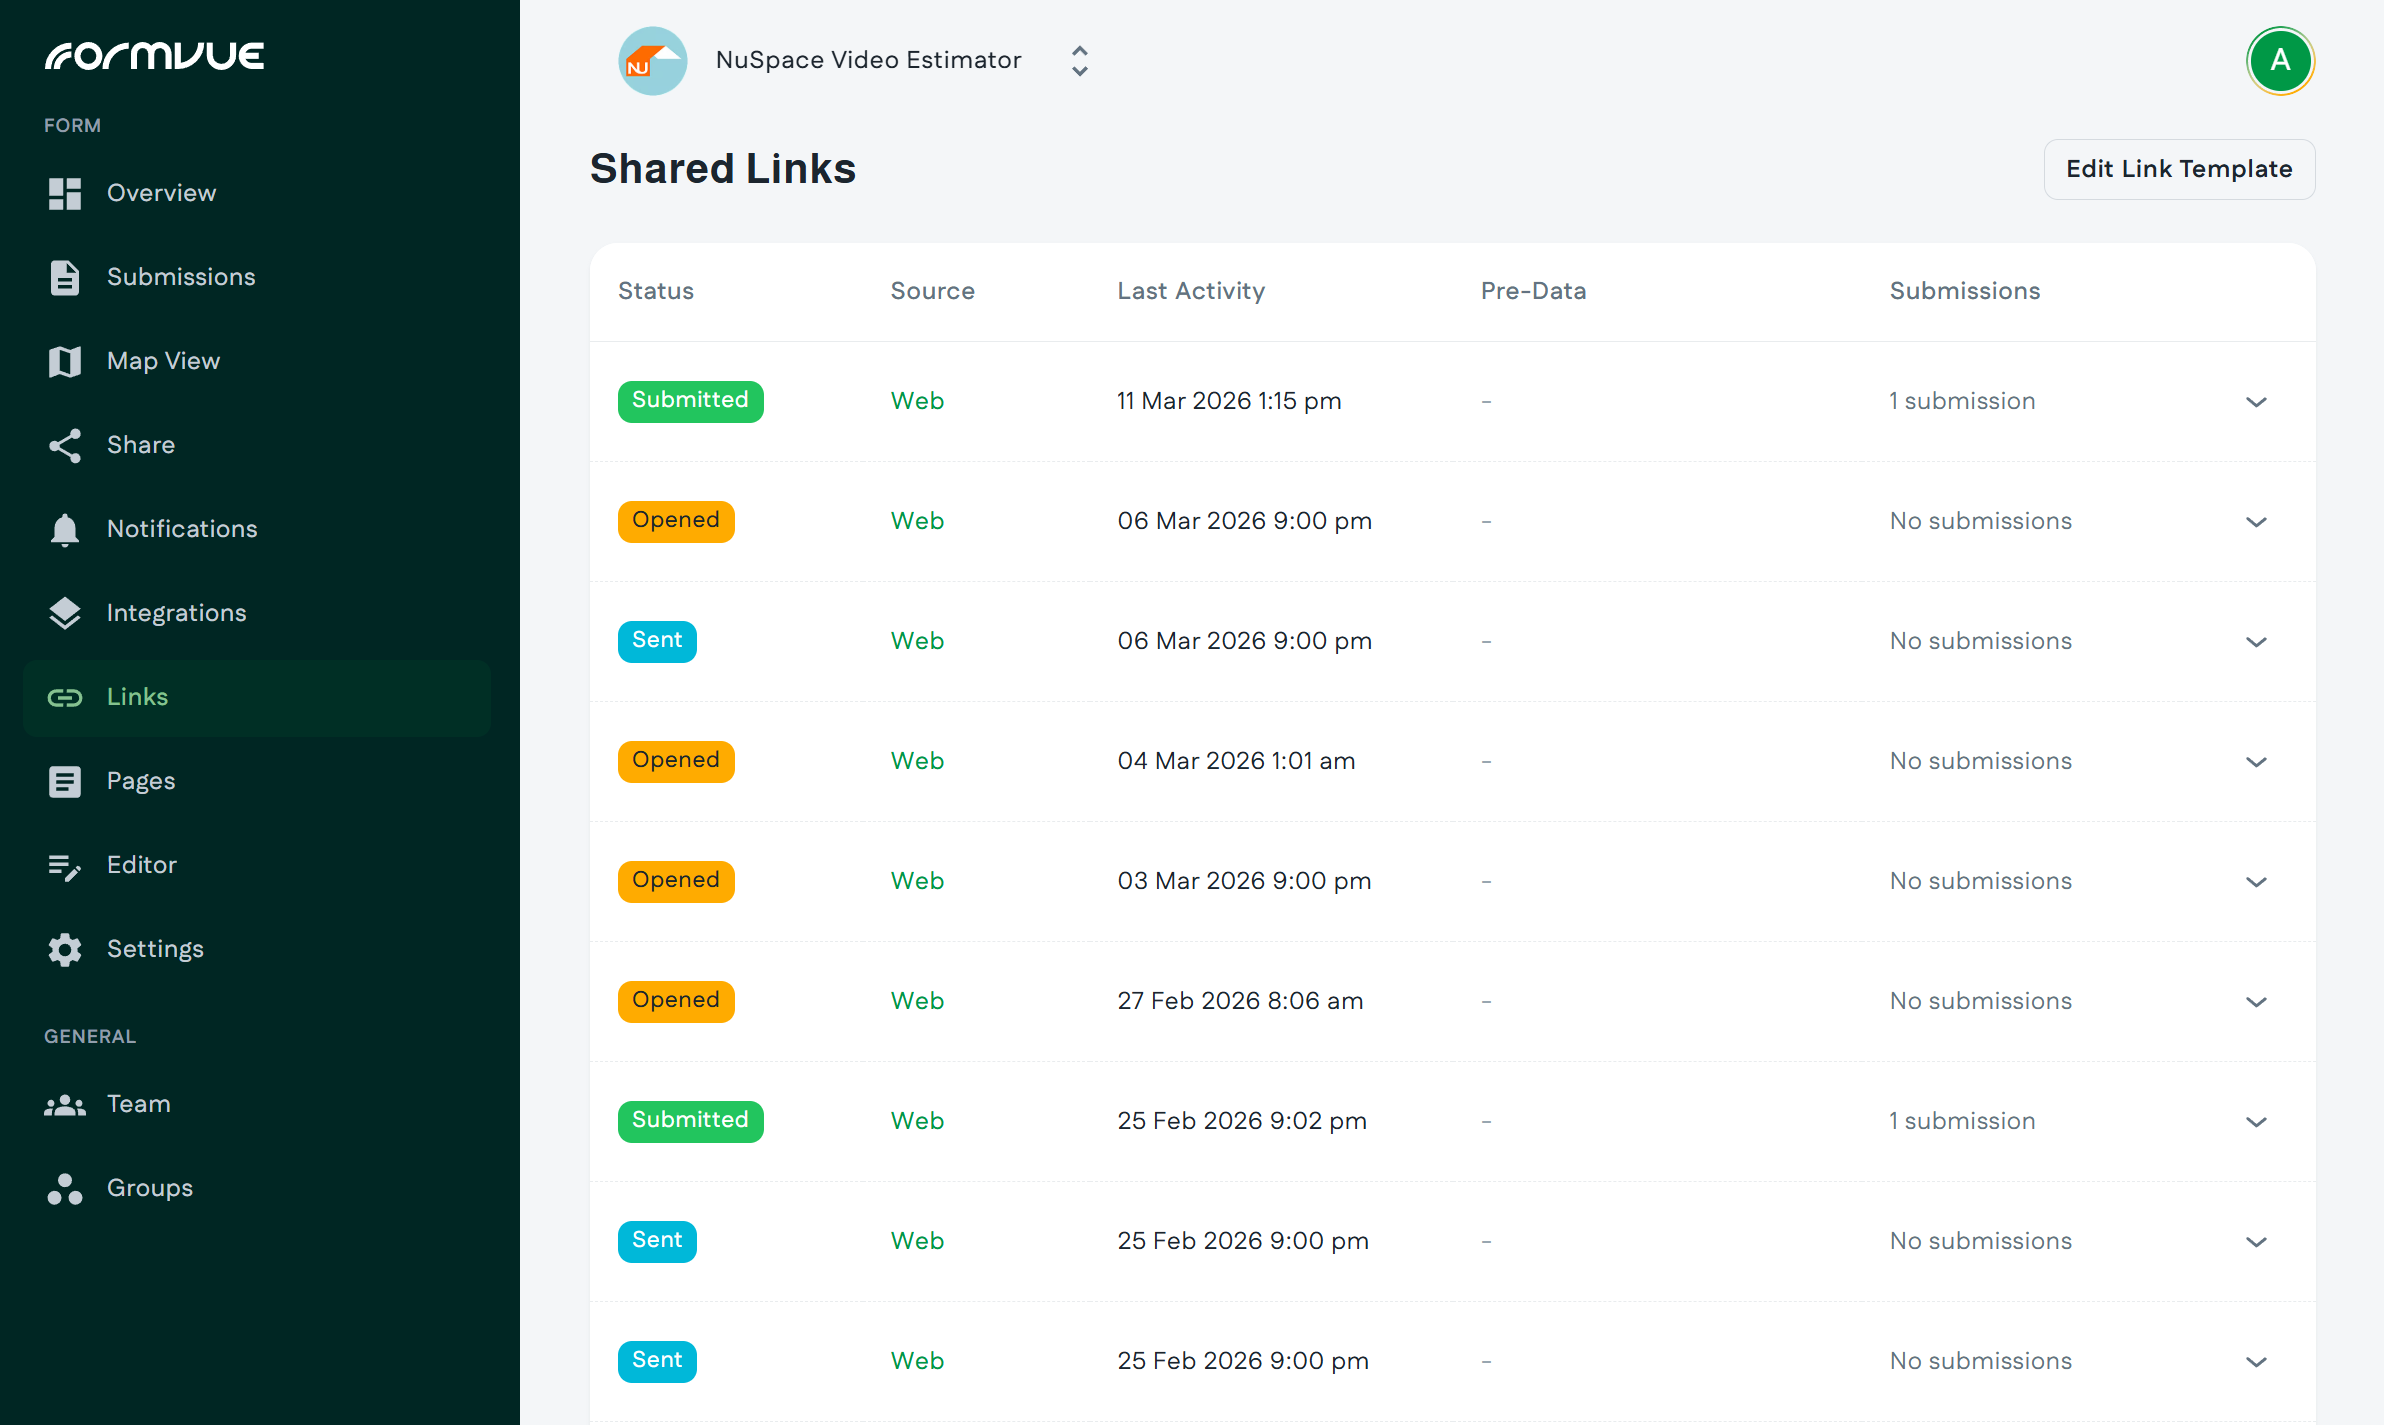Image resolution: width=2384 pixels, height=1425 pixels.
Task: Click the Edit Link Template button
Action: tap(2179, 170)
